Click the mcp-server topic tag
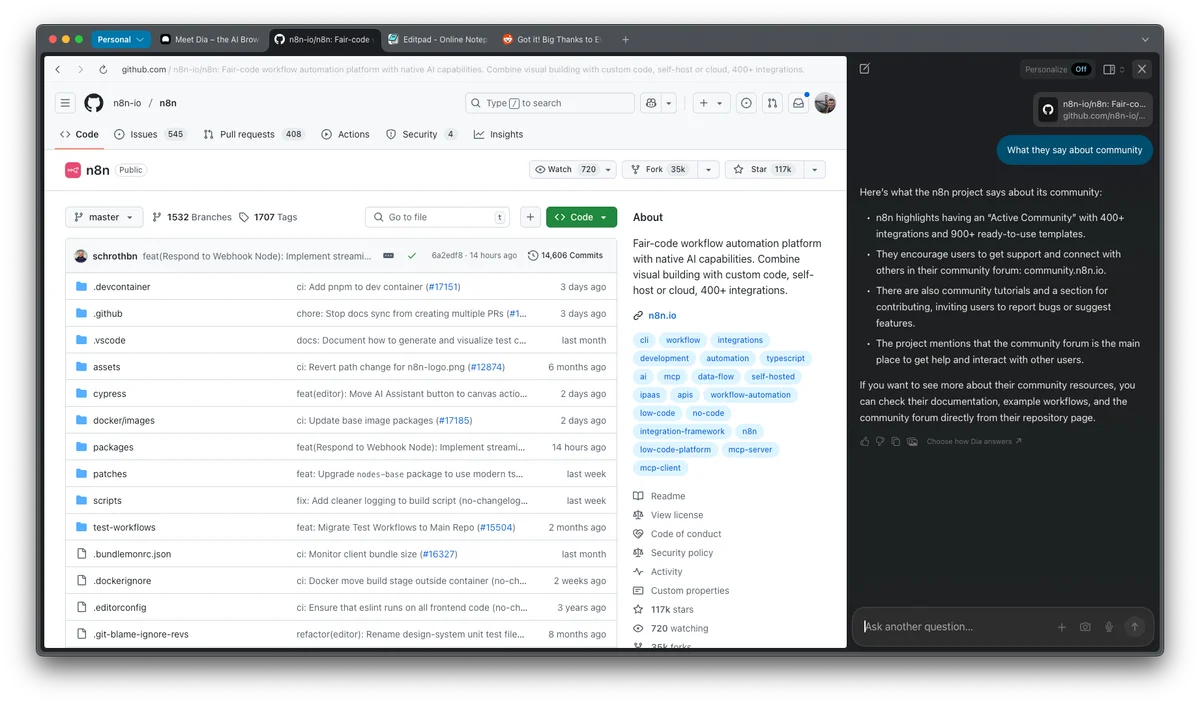 (x=750, y=450)
